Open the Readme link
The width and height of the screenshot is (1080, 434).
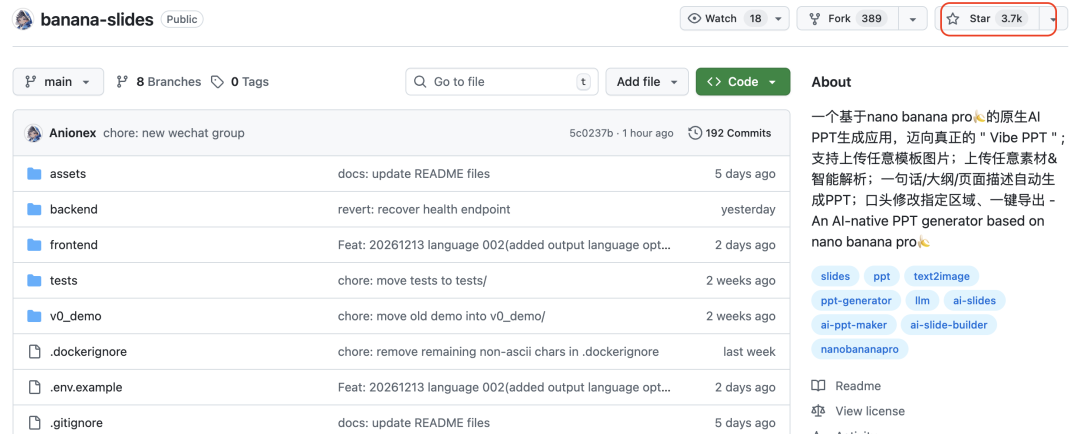[858, 386]
